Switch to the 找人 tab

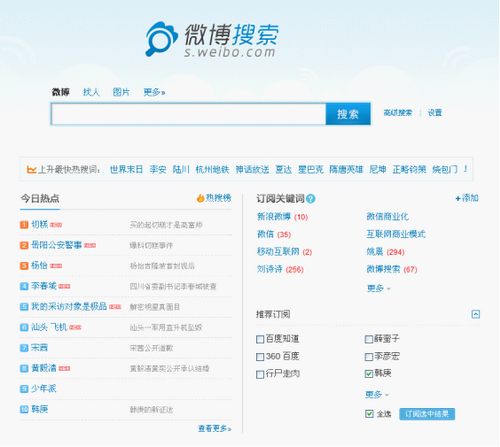tap(91, 92)
